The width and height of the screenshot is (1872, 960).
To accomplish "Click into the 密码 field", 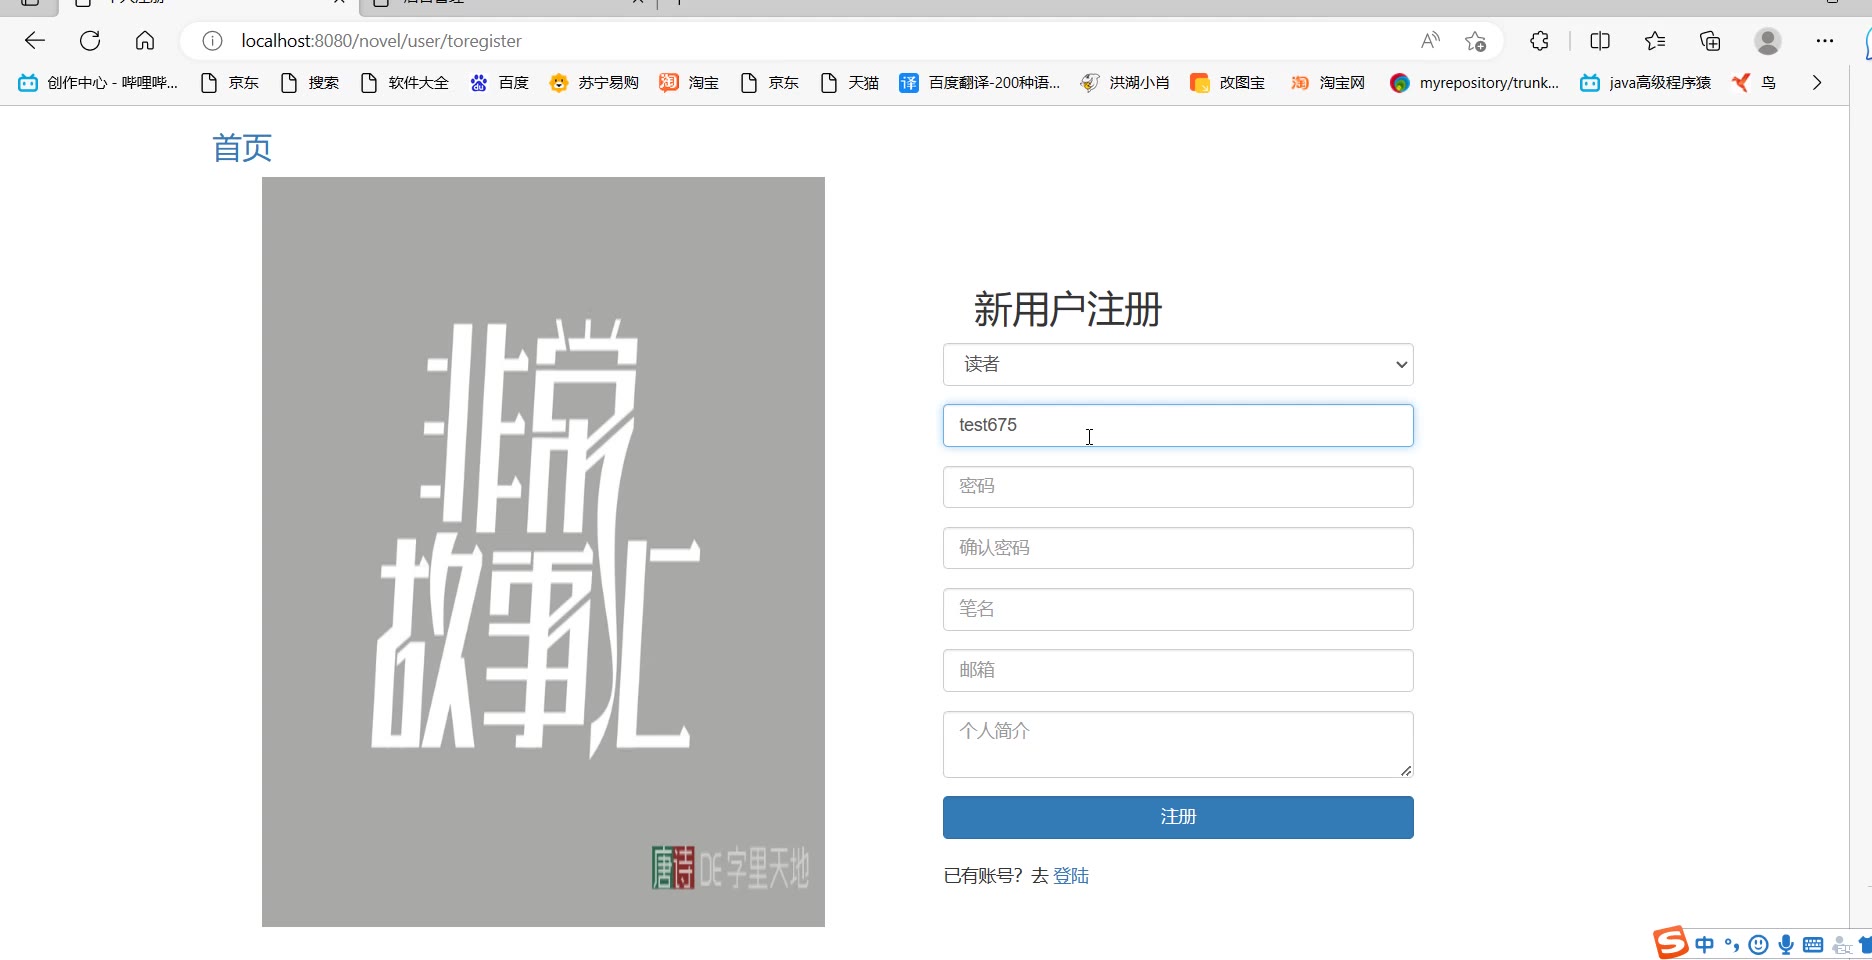I will click(x=1178, y=487).
